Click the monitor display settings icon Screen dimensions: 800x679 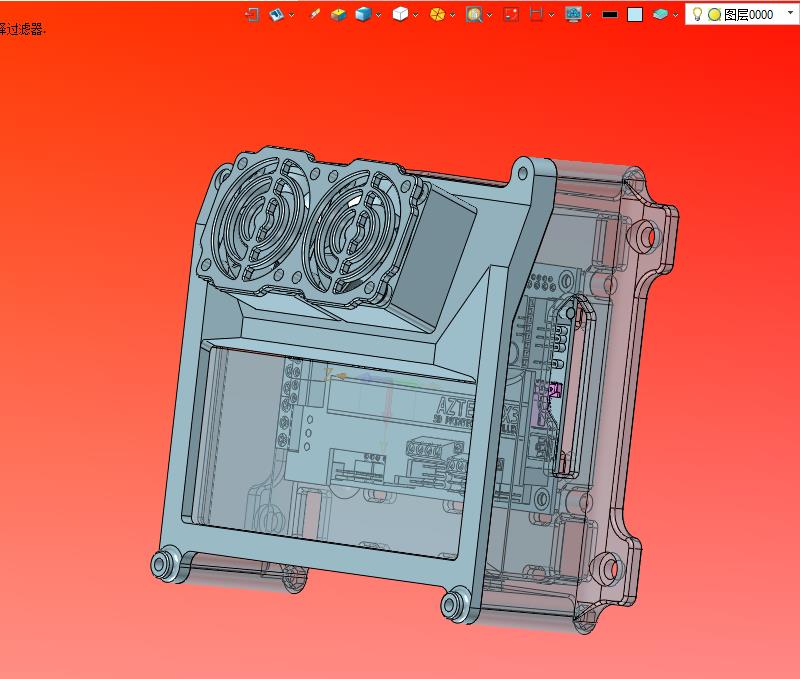(x=573, y=14)
